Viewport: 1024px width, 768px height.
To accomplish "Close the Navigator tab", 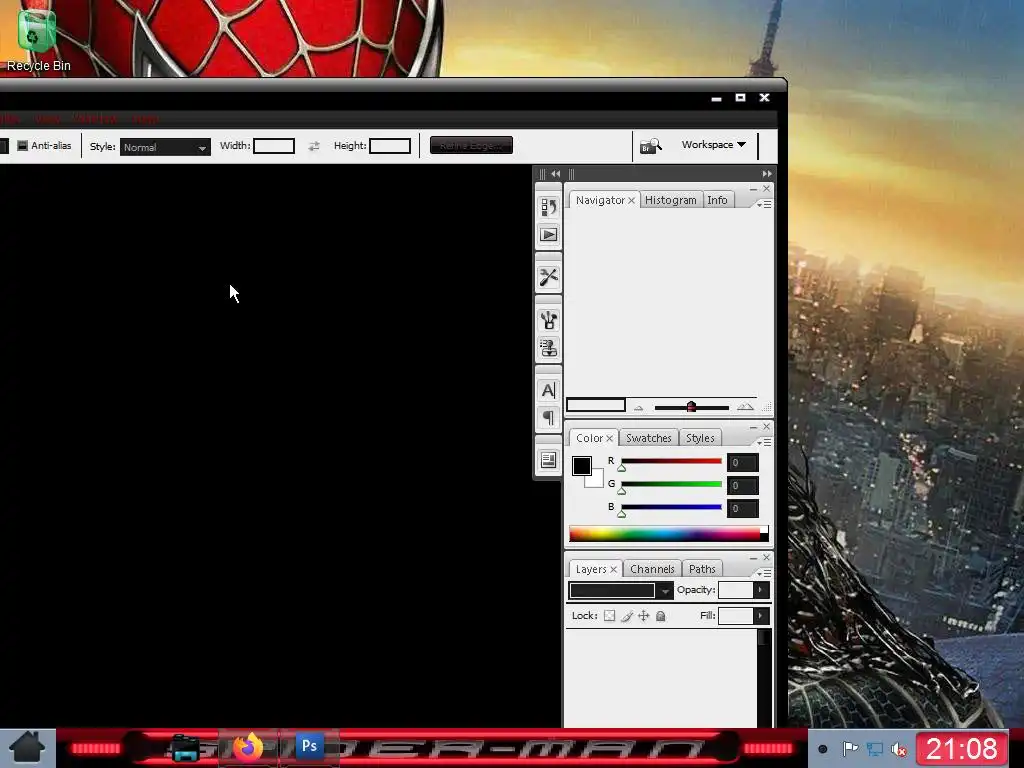I will (632, 200).
